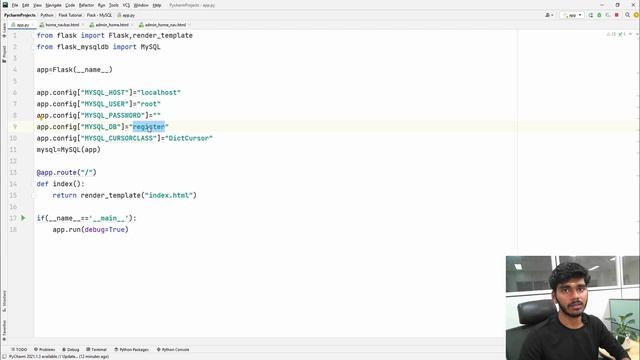The width and height of the screenshot is (640, 360).
Task: Open the Window menu
Action: click(x=141, y=5)
